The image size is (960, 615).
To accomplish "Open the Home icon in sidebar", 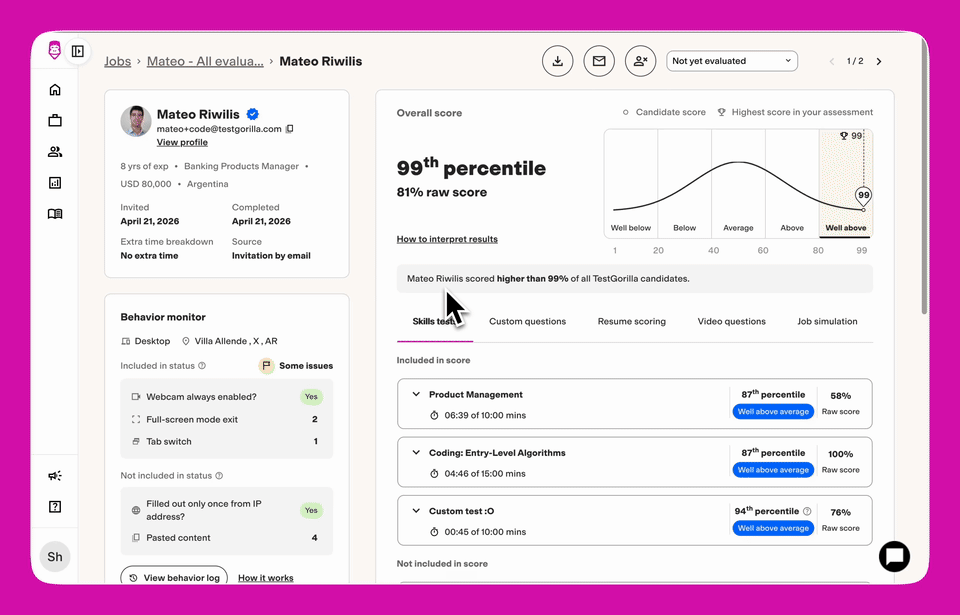I will pyautogui.click(x=55, y=90).
